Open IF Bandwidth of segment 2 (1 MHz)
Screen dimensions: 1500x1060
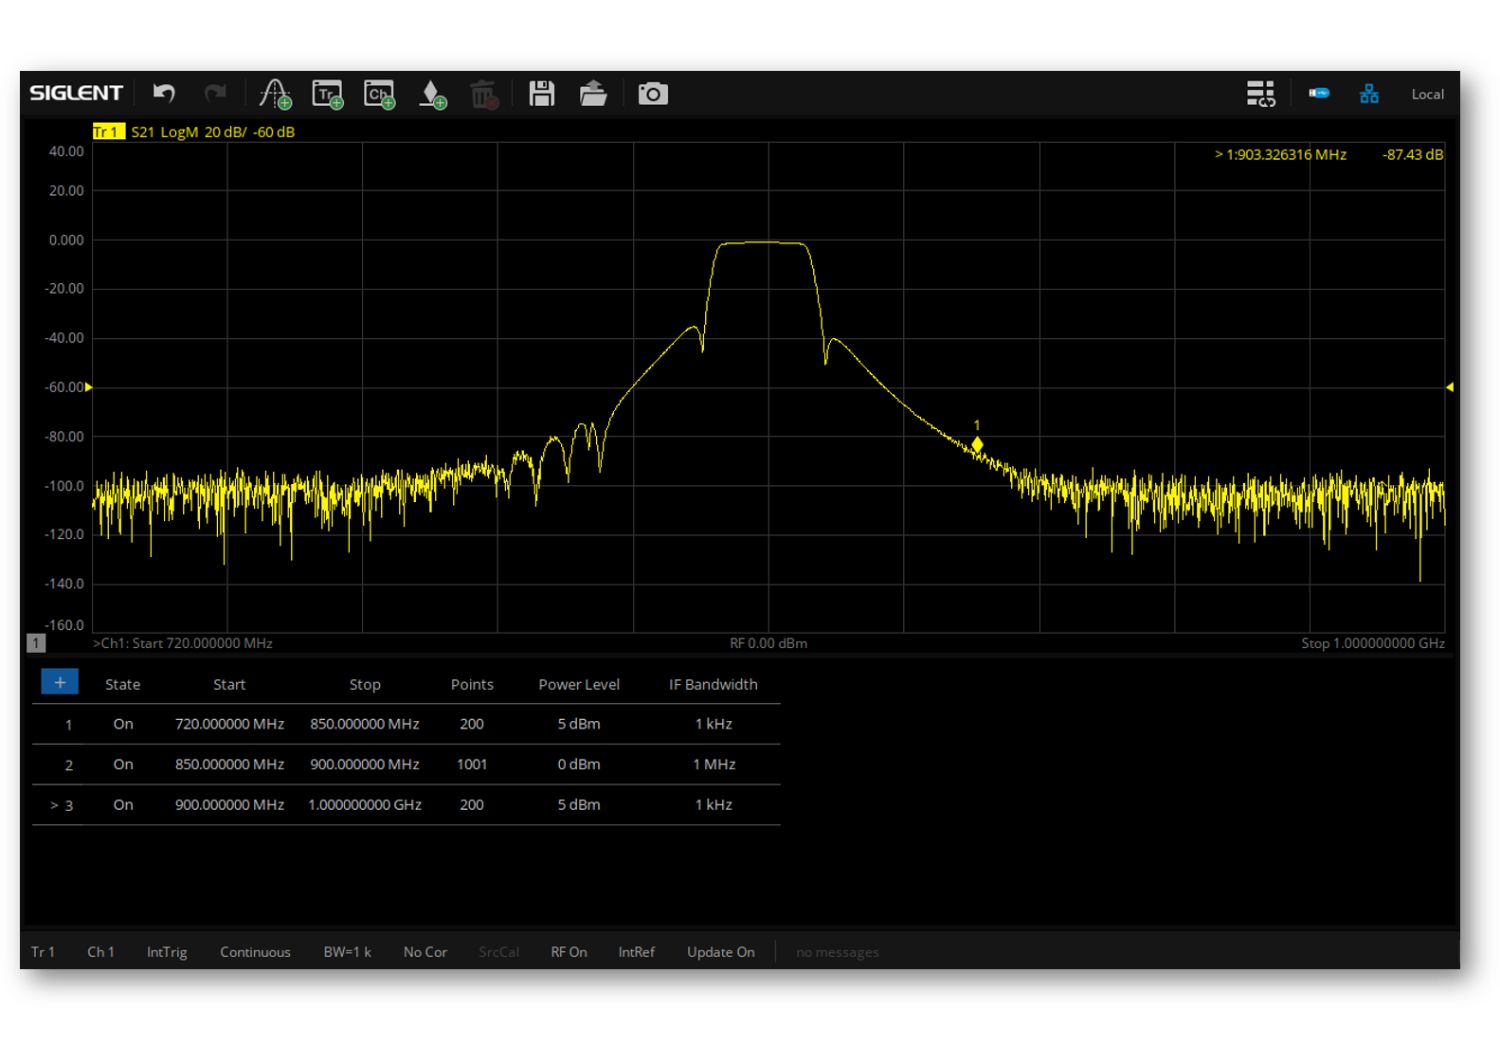pyautogui.click(x=713, y=764)
